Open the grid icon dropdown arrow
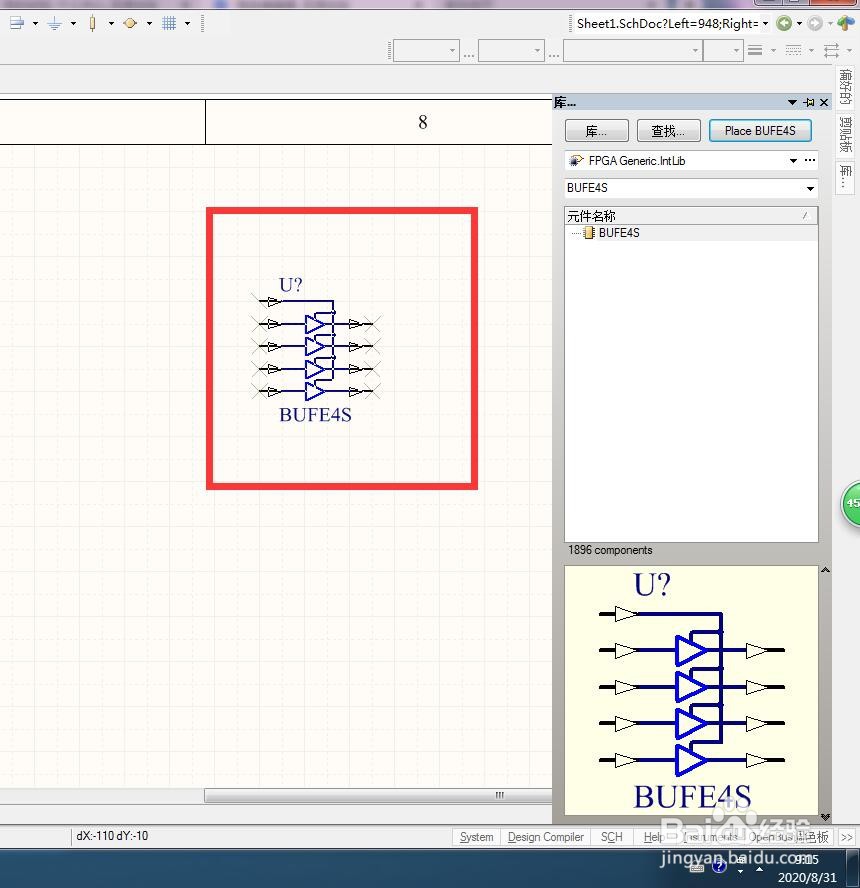 (x=187, y=24)
